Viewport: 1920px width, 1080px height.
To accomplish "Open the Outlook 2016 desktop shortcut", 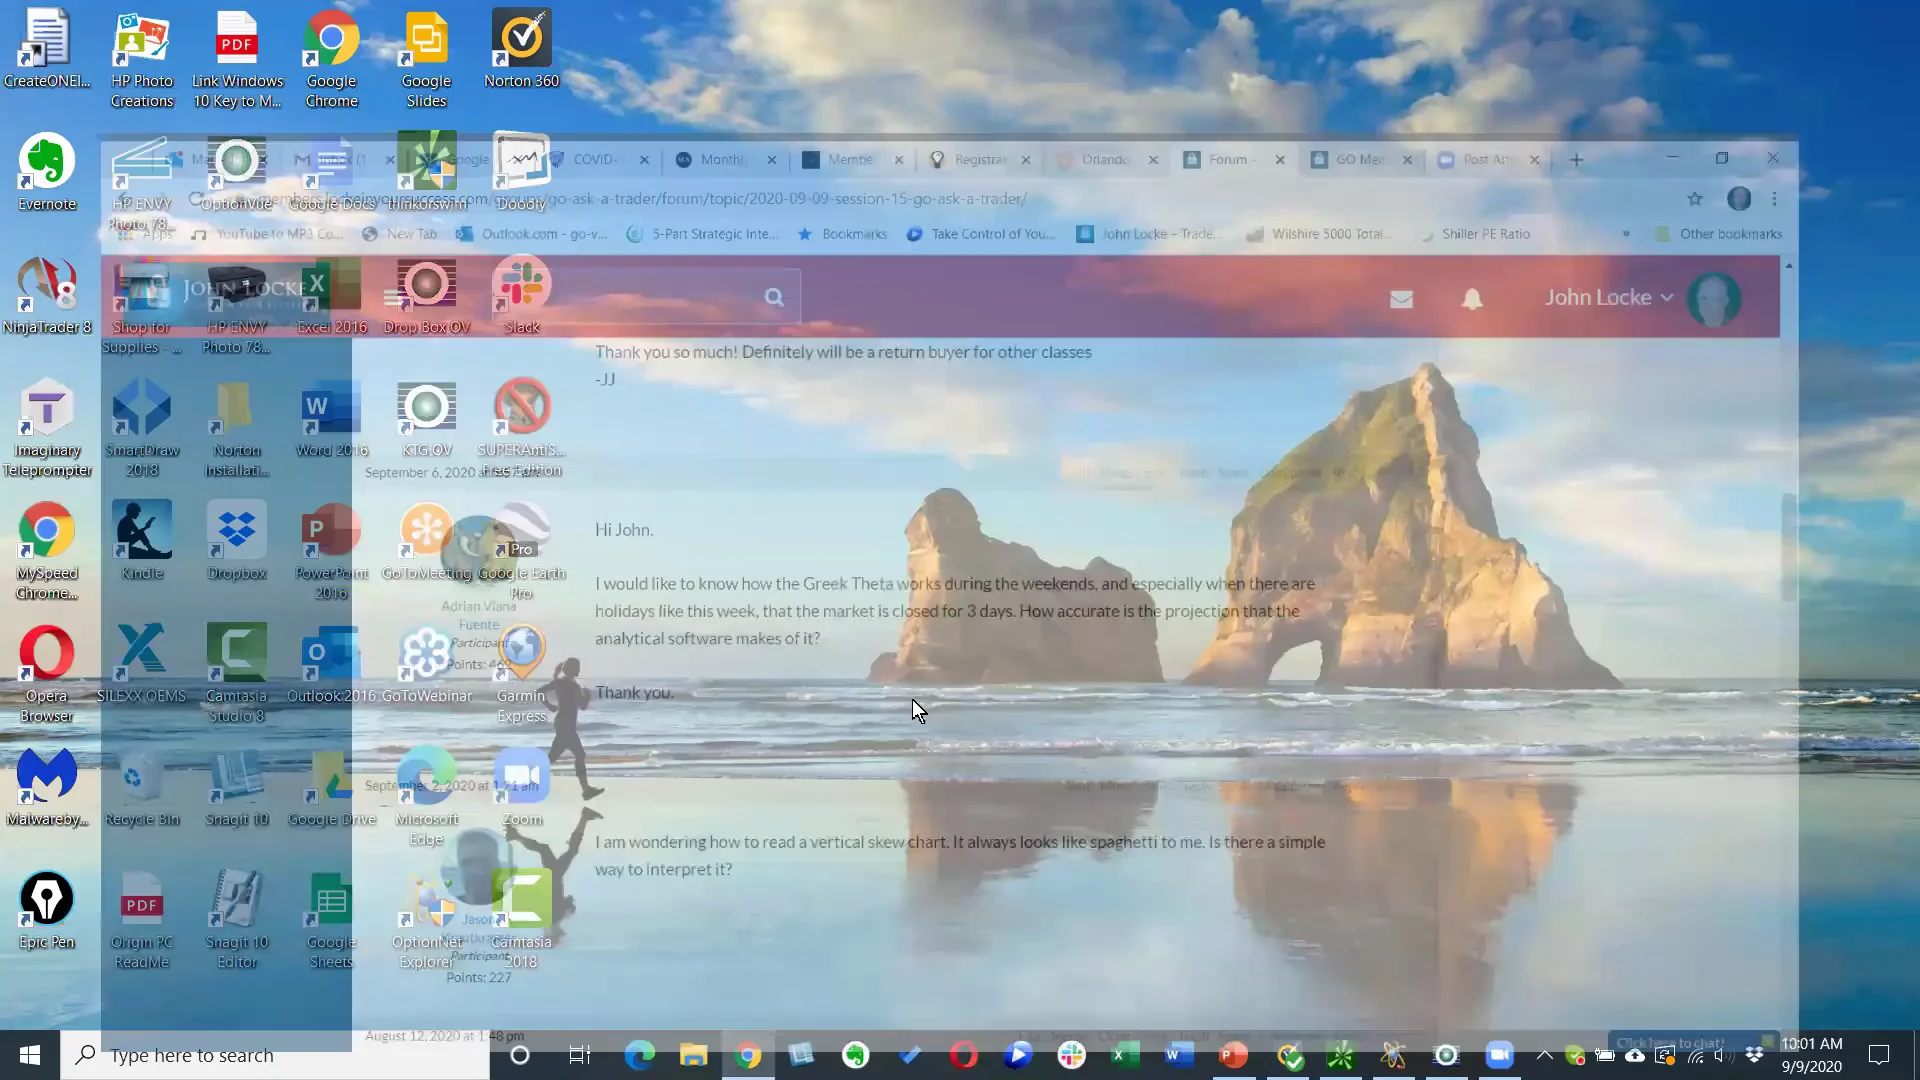I will tap(331, 665).
